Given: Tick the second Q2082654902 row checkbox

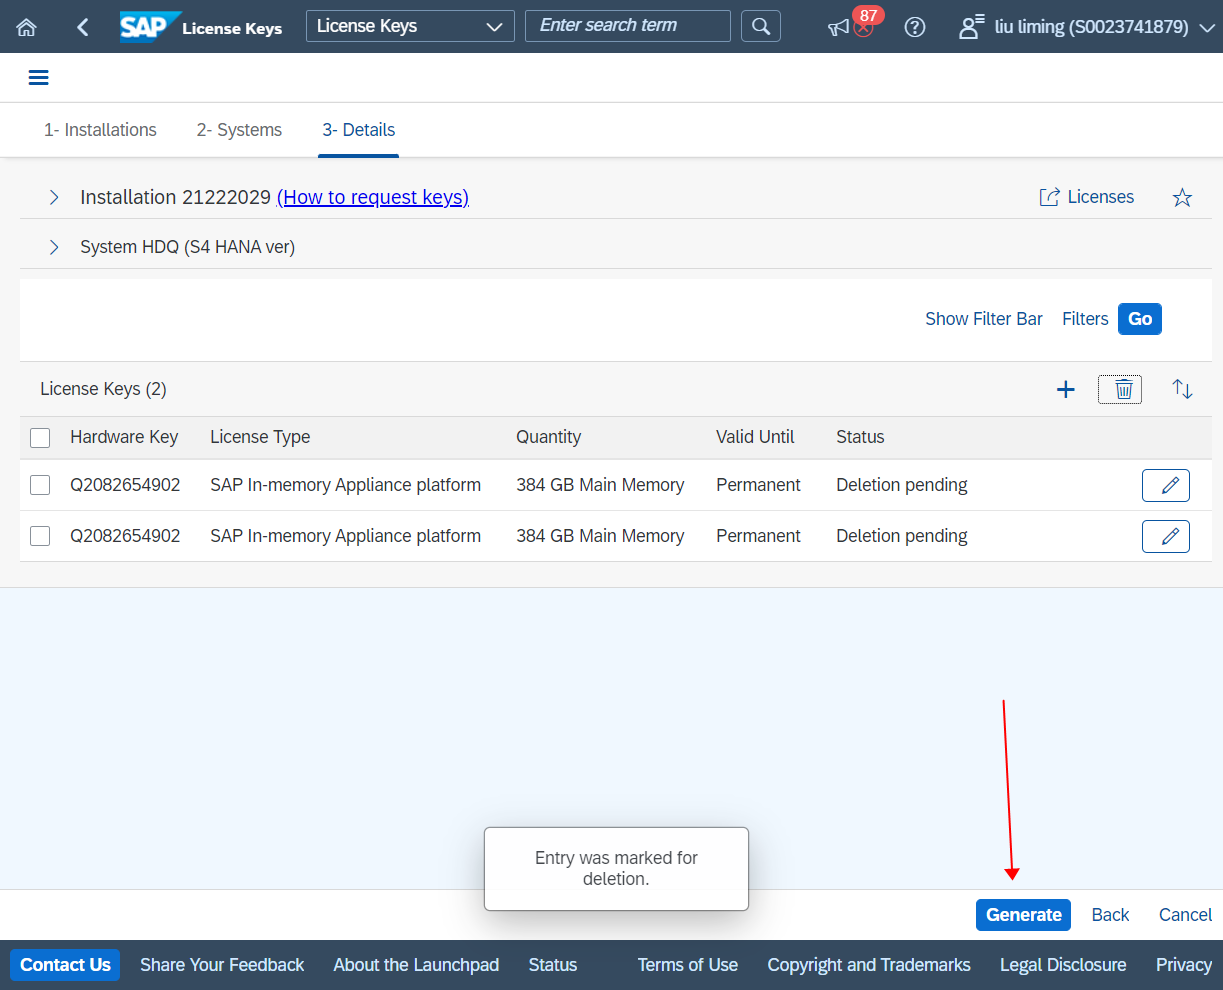Looking at the screenshot, I should coord(40,536).
